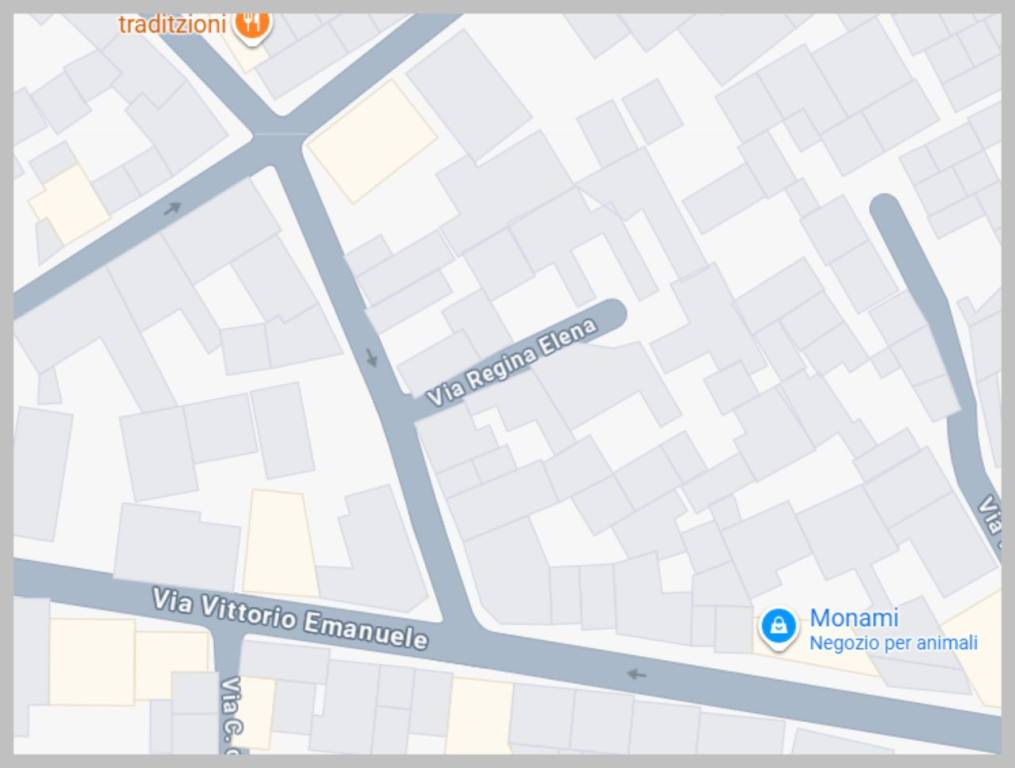Screen dimensions: 1015x768
Task: Open the Monami shop pin icon
Action: 779,627
